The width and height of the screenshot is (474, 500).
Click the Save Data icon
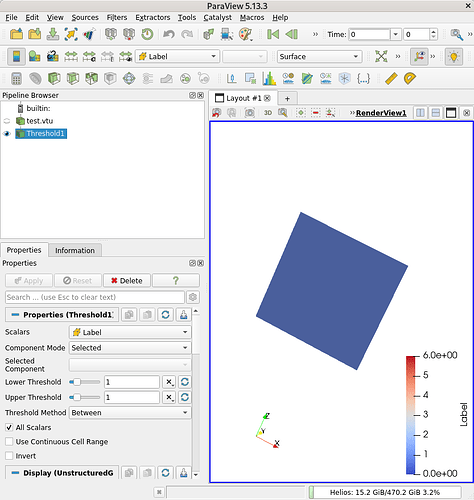[53, 34]
